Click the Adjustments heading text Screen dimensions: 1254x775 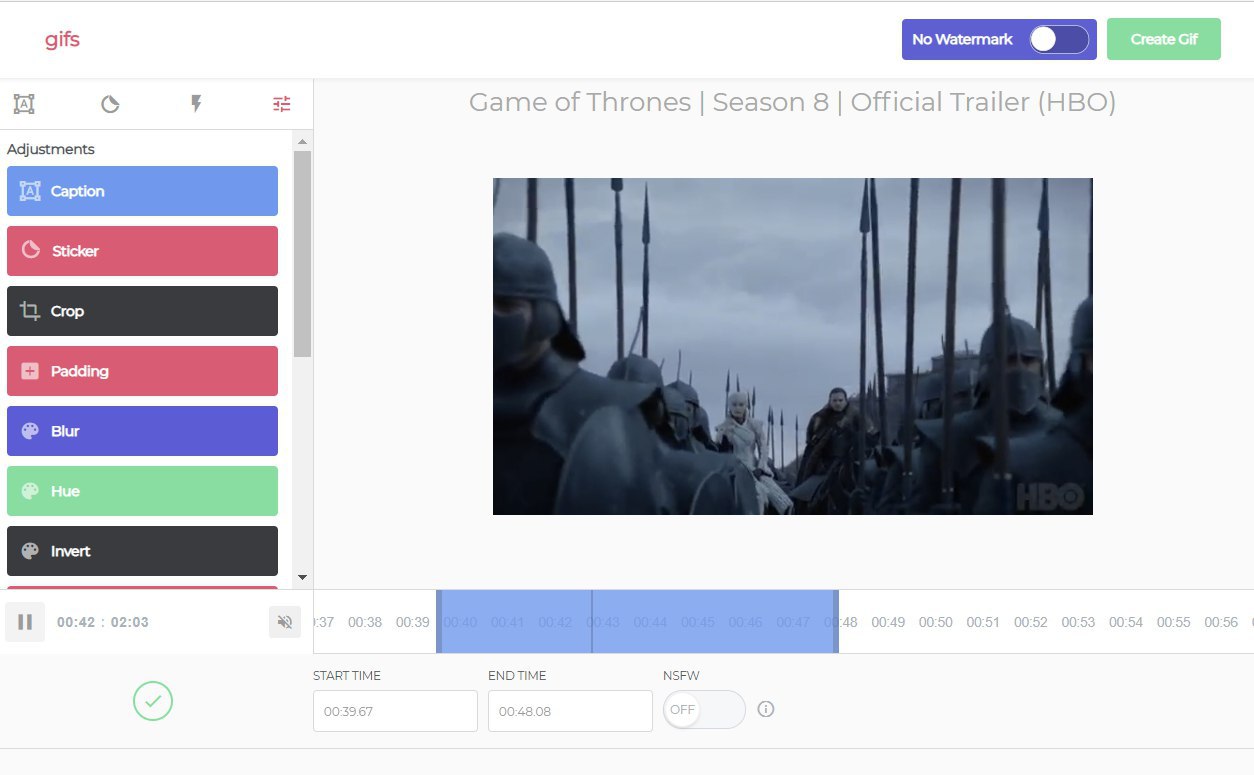point(51,149)
